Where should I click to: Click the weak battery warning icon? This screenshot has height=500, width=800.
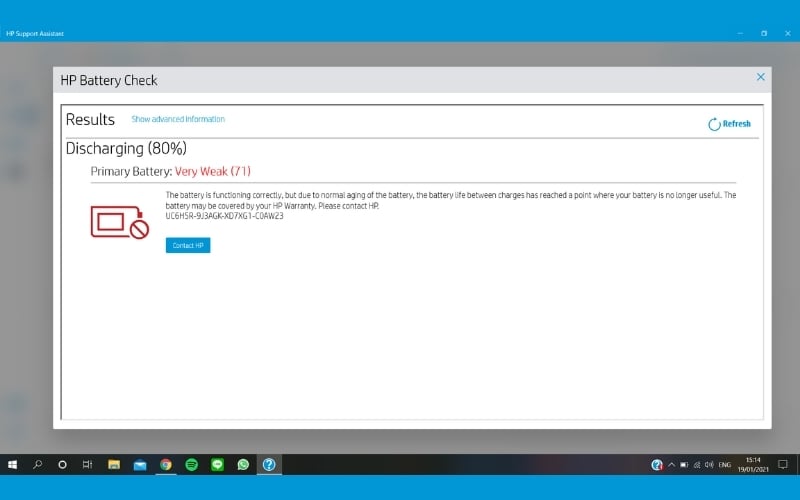(x=119, y=222)
